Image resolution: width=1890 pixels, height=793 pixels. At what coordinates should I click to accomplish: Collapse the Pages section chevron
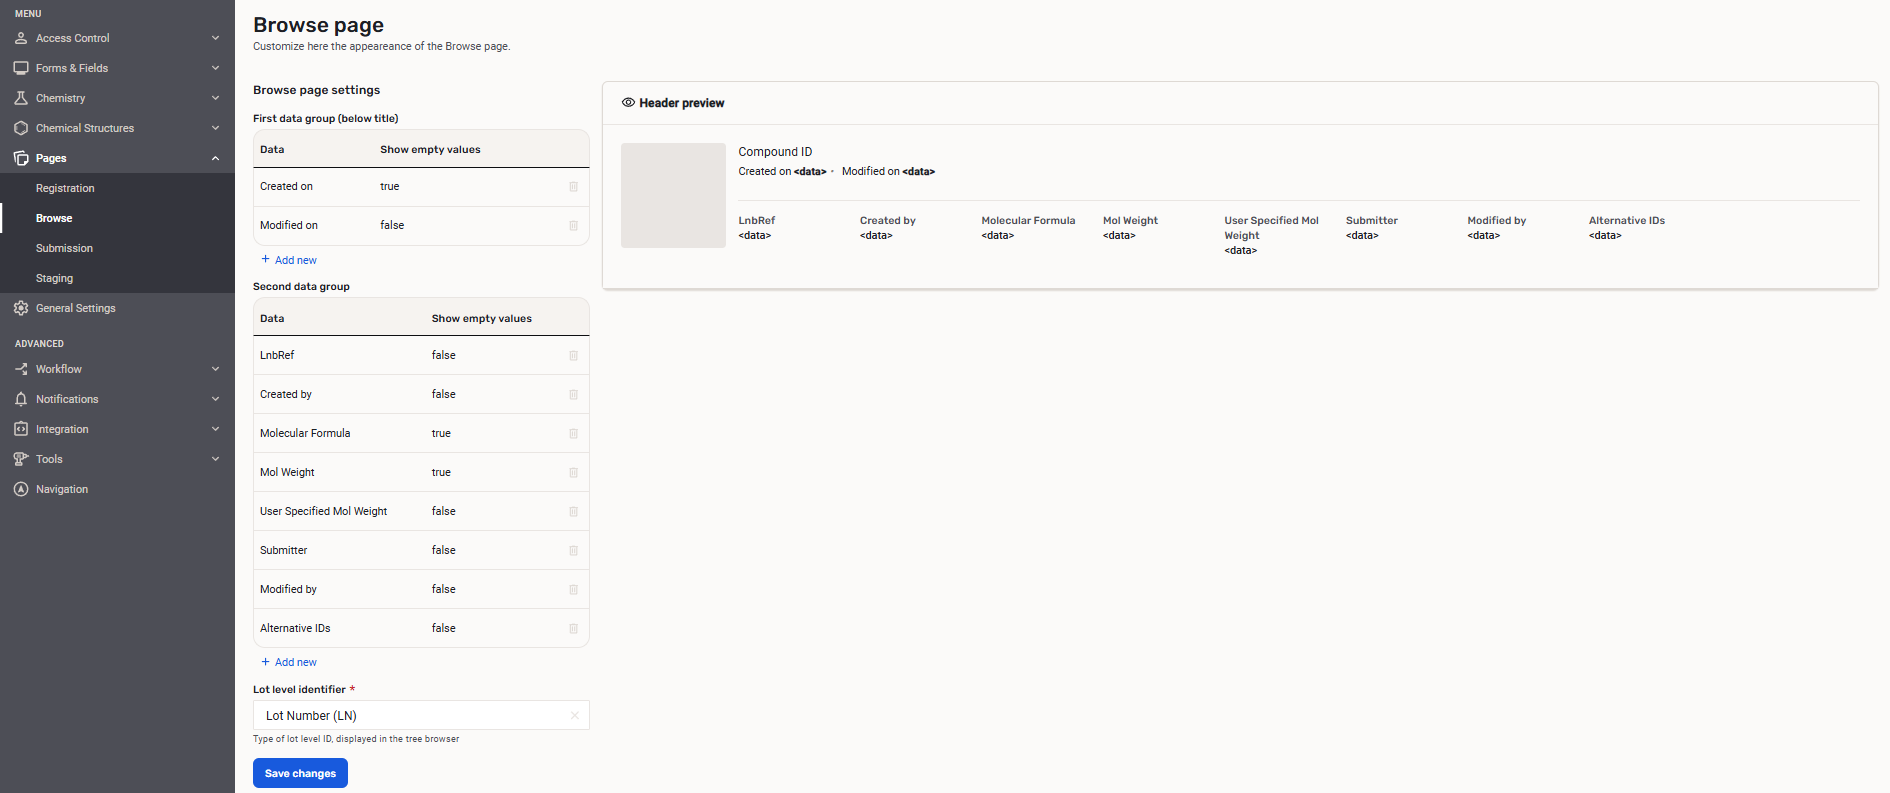[x=215, y=158]
